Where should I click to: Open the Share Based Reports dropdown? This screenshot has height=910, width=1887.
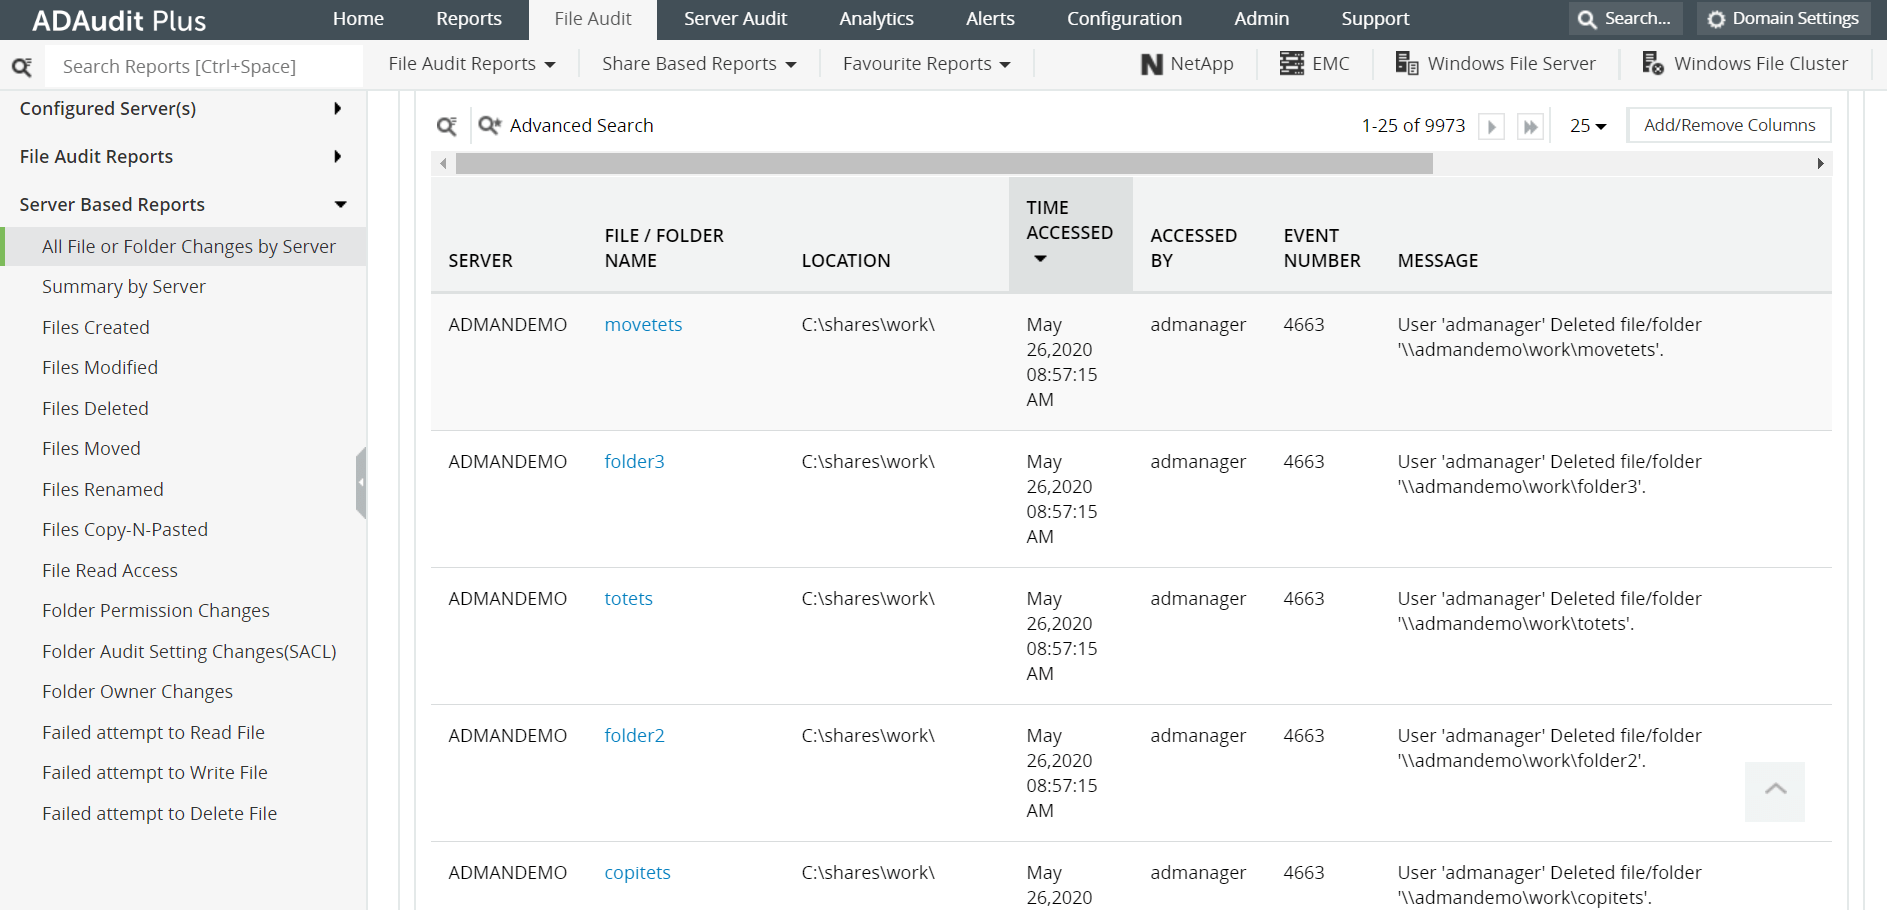699,64
